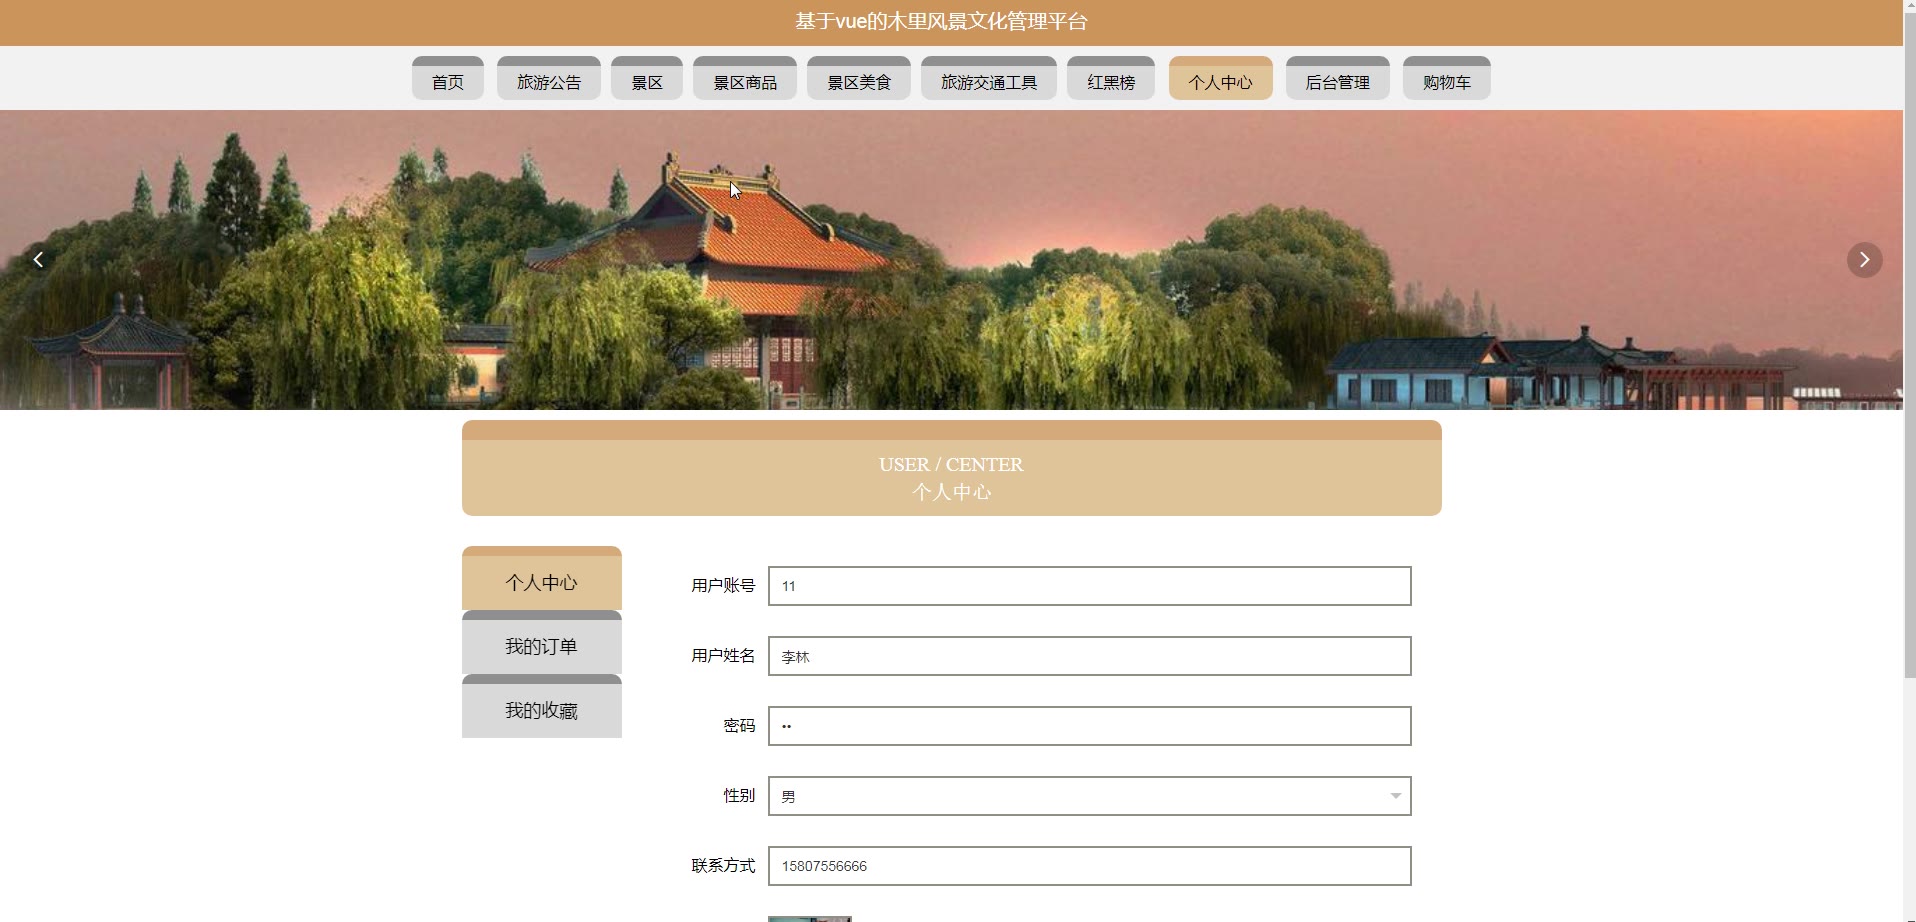This screenshot has height=922, width=1916.
Task: View the 红黑榜 tab
Action: [1111, 78]
